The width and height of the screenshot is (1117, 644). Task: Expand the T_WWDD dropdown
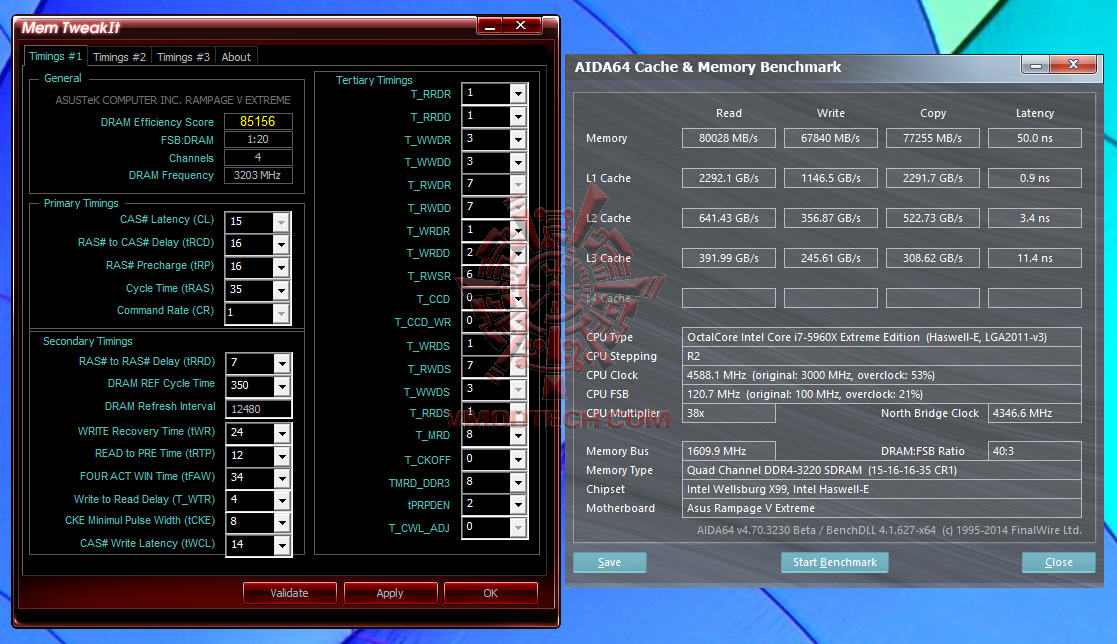pos(518,162)
